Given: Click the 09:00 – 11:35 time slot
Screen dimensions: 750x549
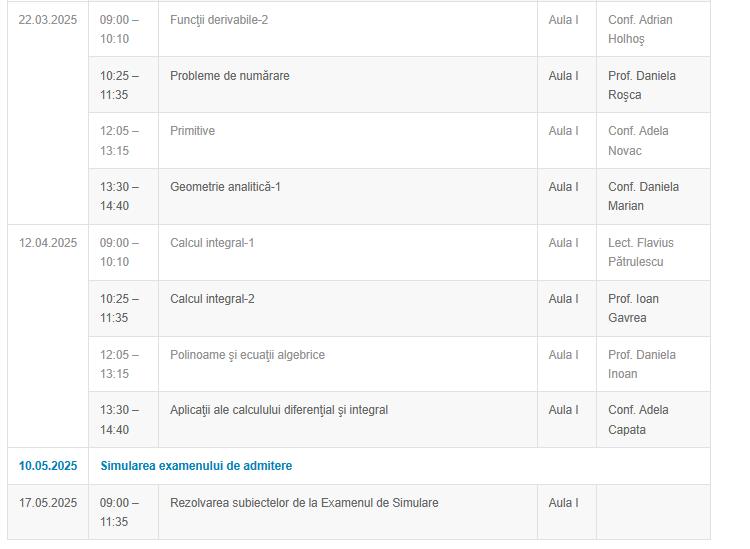Looking at the screenshot, I should [119, 512].
